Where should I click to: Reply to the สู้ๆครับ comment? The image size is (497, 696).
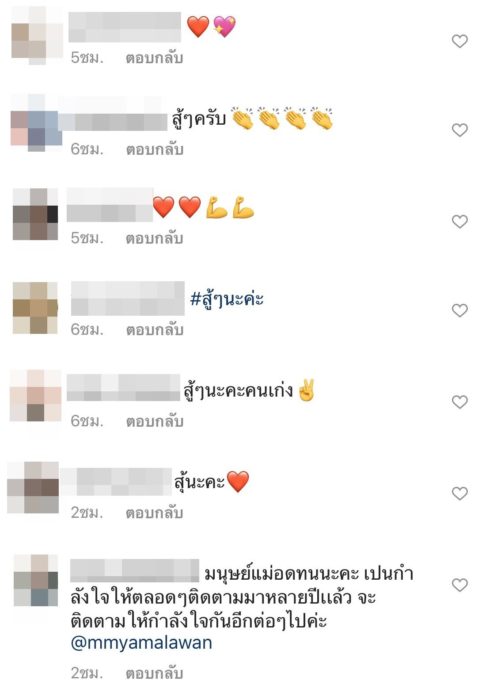154,150
